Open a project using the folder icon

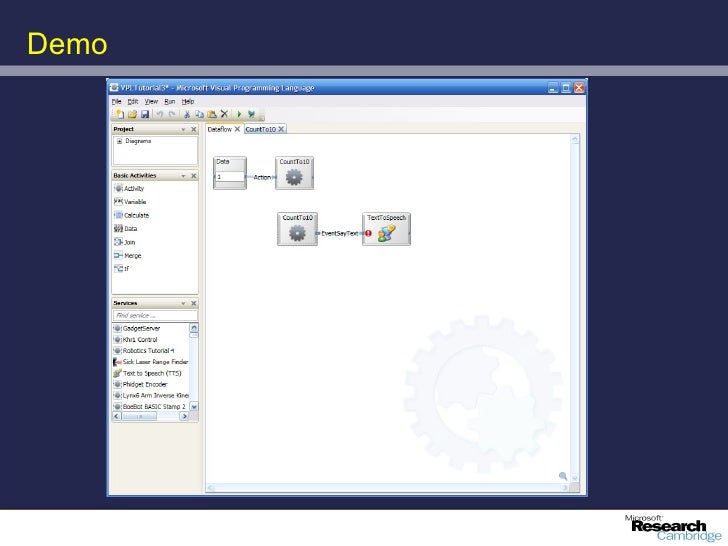(132, 114)
